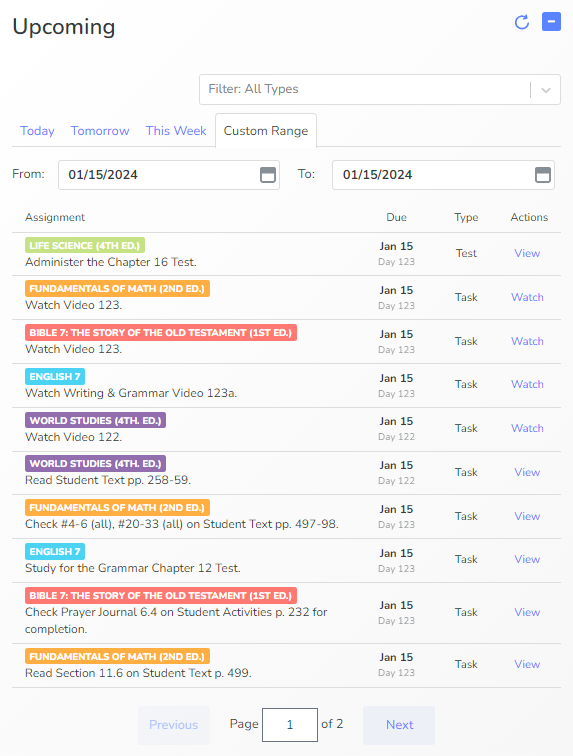Watch World Studies Video 122

[x=527, y=428]
